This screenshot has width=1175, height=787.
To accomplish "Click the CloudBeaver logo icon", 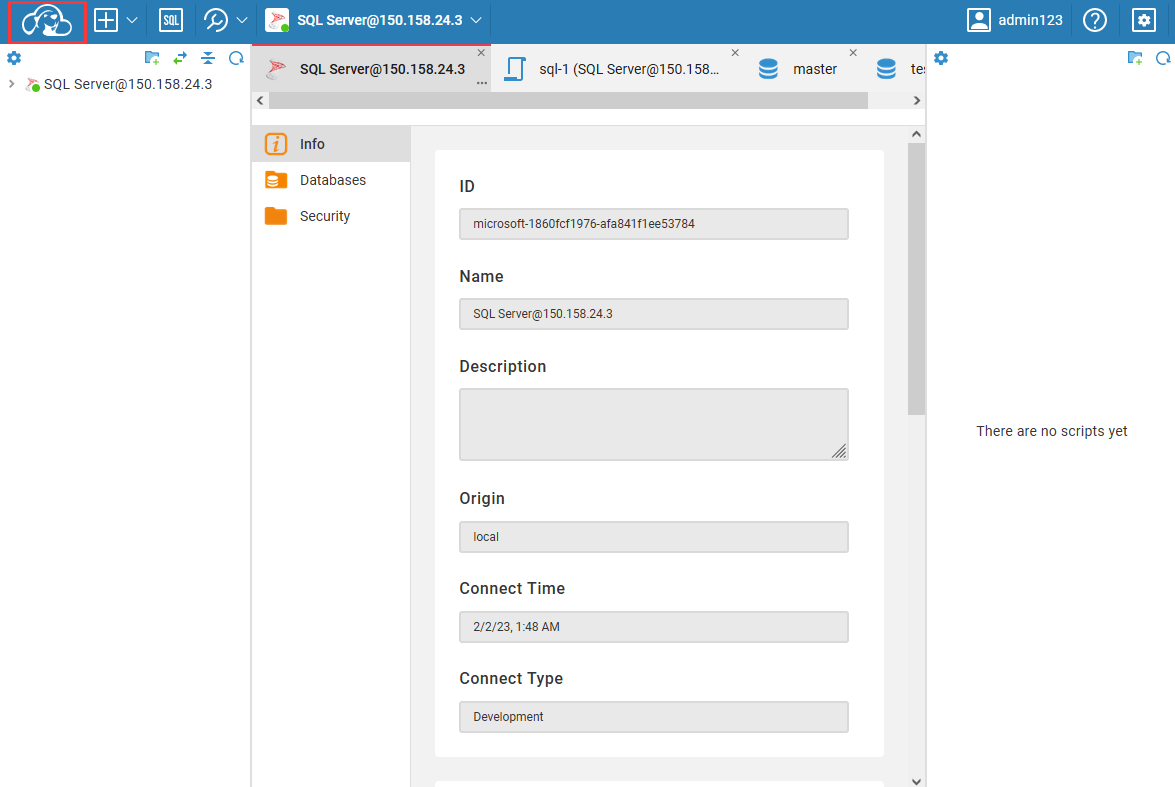I will click(47, 21).
